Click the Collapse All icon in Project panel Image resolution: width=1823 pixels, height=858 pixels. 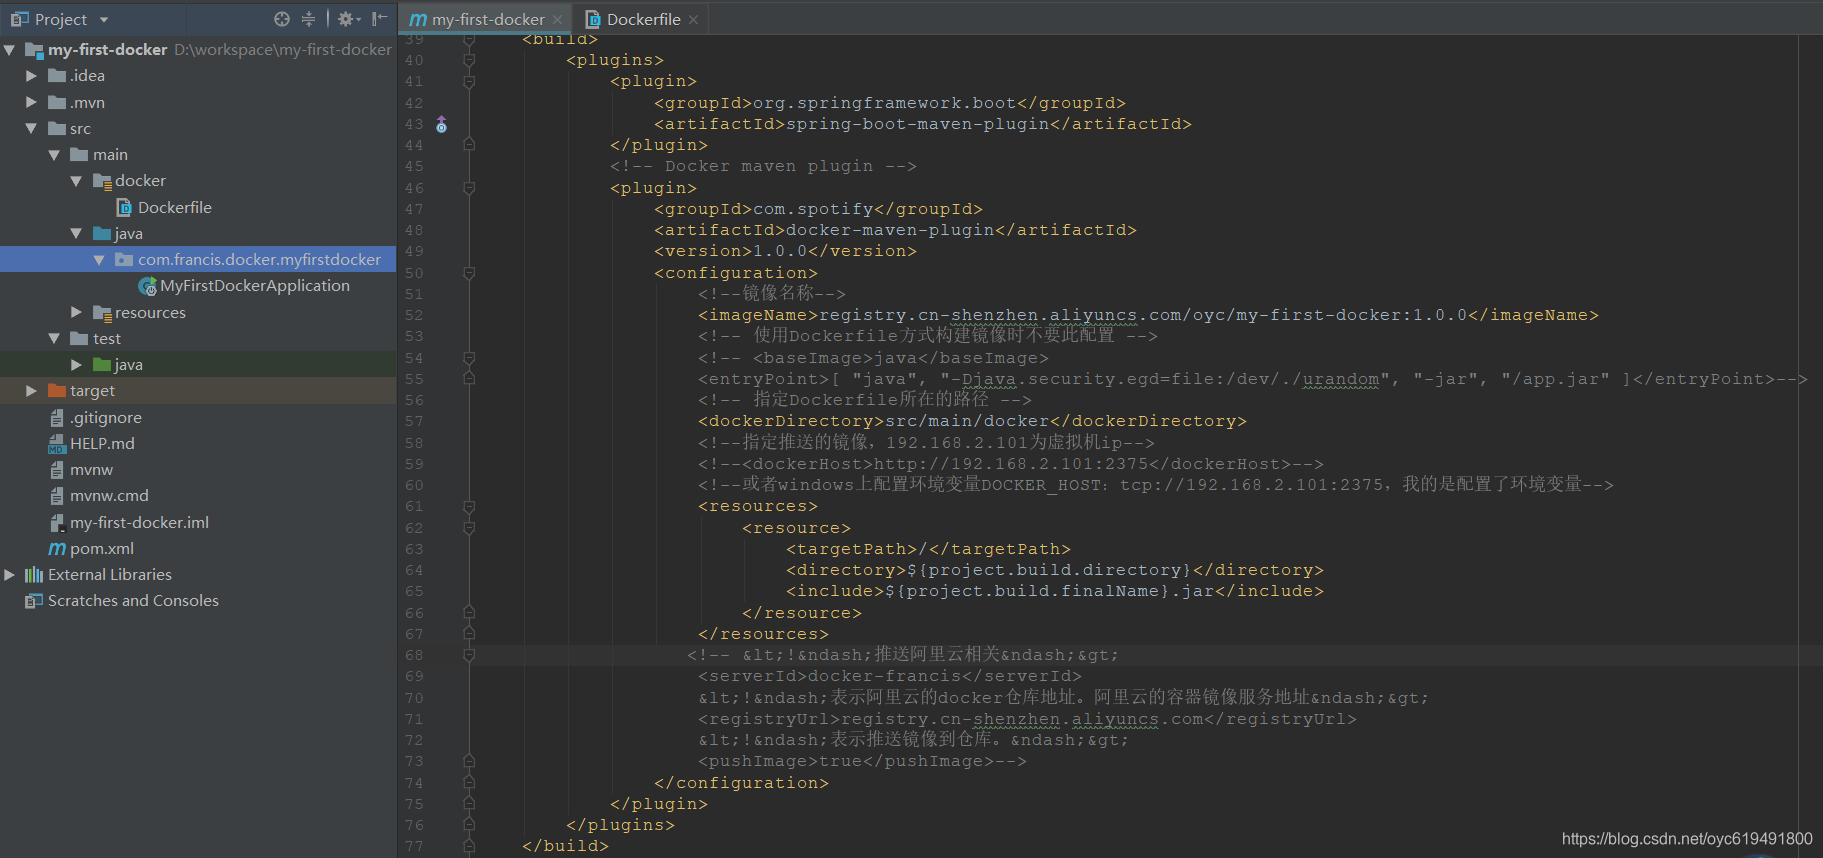308,19
